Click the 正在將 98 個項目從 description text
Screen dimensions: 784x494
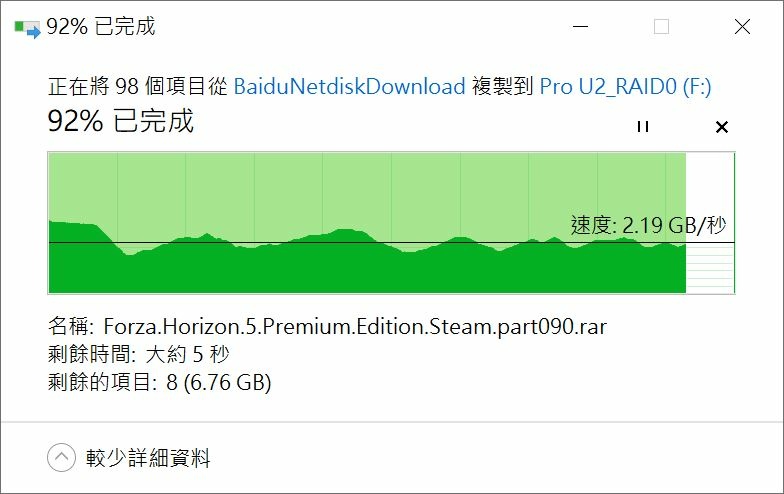tap(138, 86)
